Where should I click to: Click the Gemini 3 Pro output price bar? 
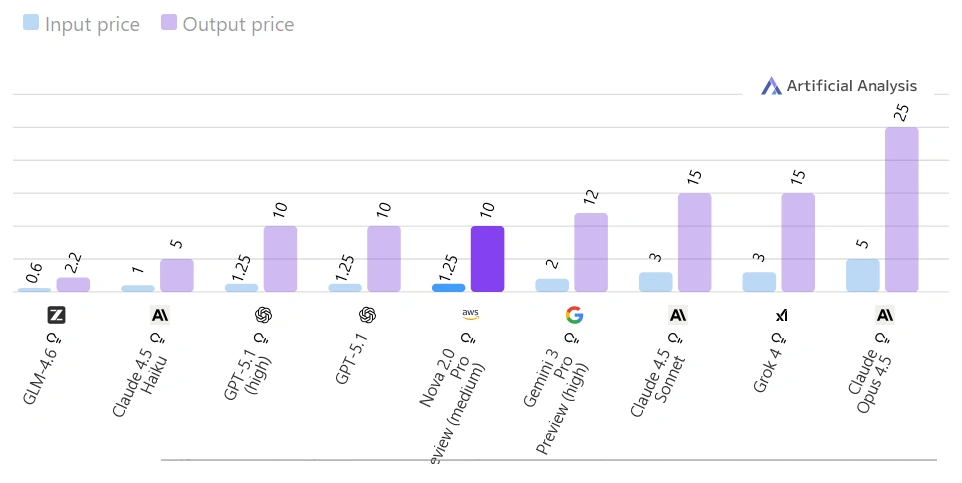pyautogui.click(x=591, y=252)
